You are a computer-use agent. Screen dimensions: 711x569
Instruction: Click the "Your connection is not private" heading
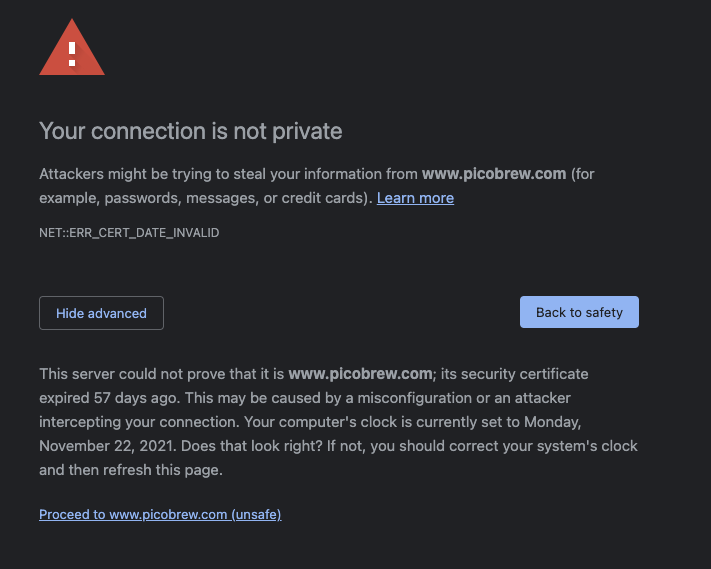coord(190,131)
